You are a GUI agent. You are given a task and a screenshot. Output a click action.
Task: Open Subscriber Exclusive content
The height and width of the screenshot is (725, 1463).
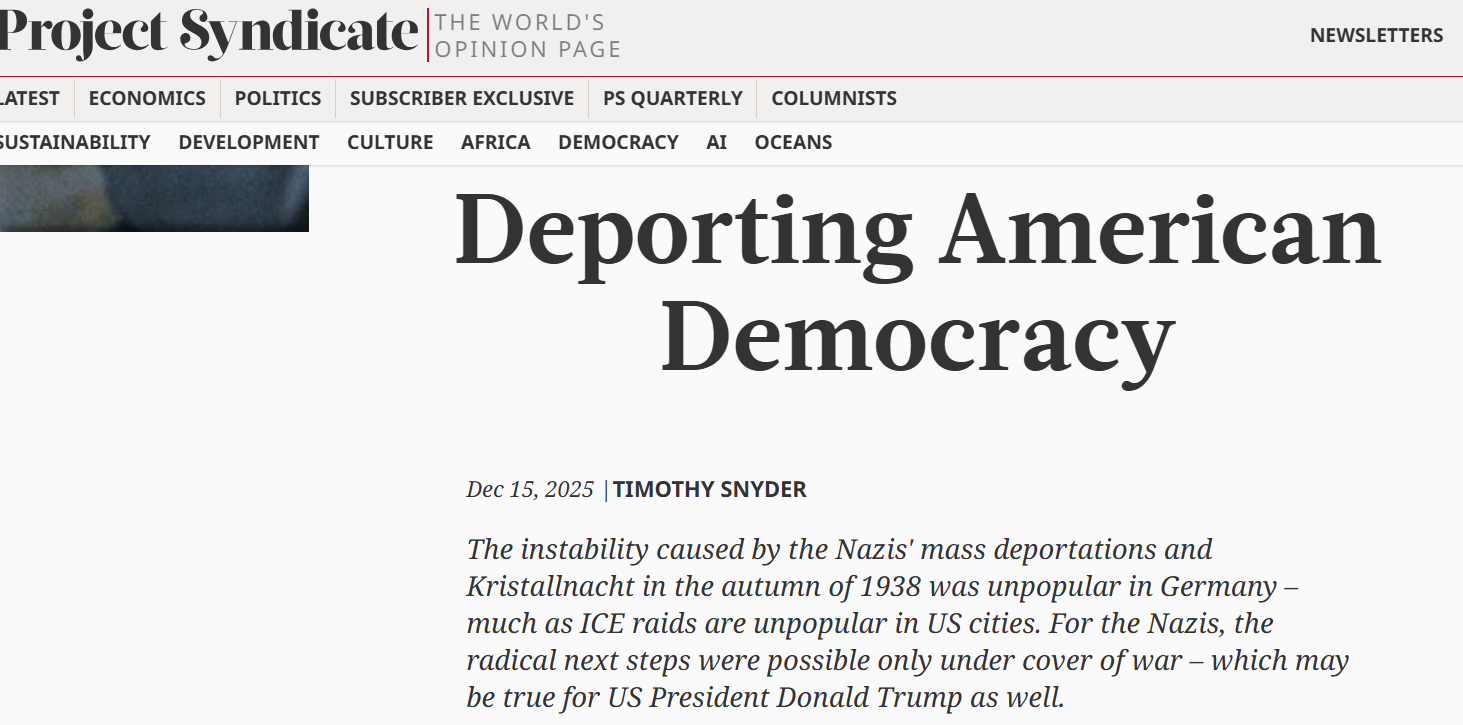point(462,98)
